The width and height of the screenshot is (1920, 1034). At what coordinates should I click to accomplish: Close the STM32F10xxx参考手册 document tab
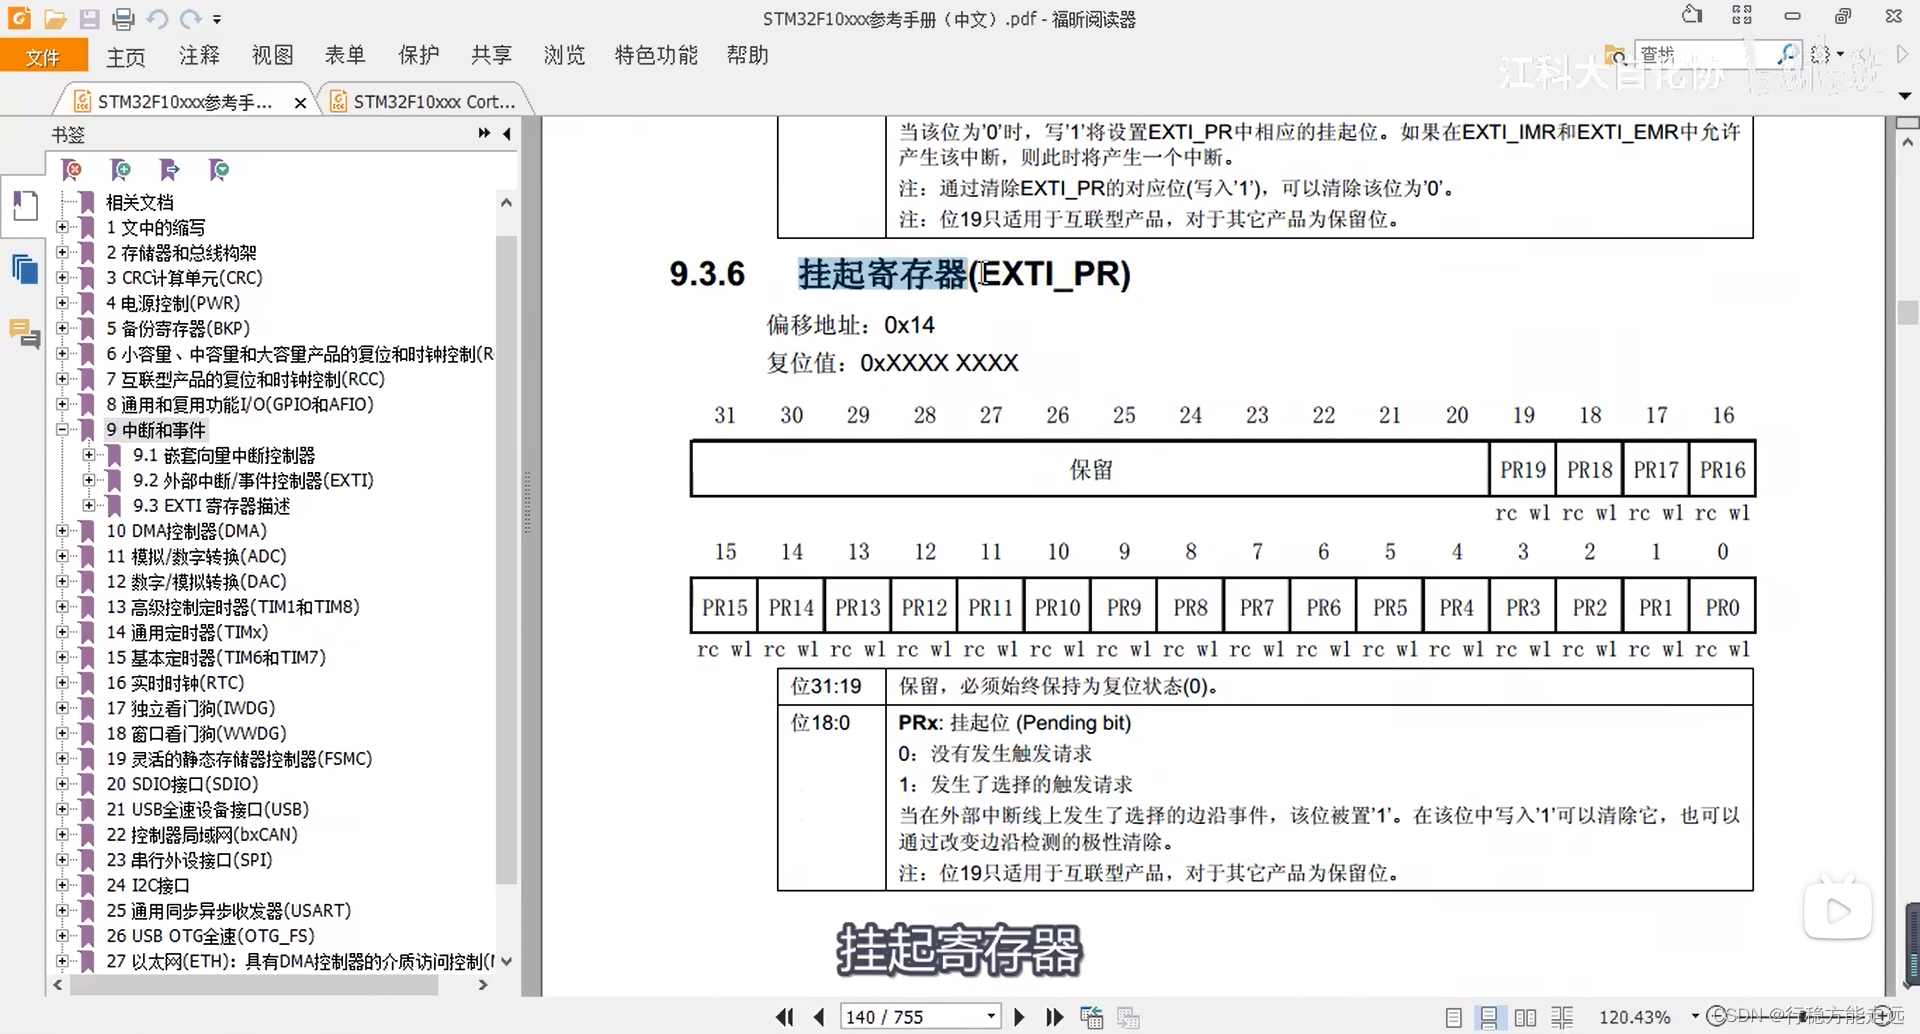pyautogui.click(x=300, y=102)
